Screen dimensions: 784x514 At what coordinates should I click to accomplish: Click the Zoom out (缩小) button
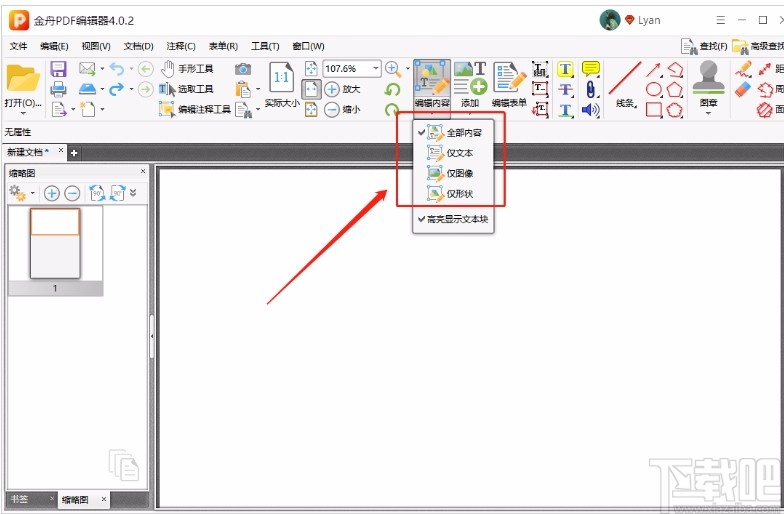[x=342, y=109]
